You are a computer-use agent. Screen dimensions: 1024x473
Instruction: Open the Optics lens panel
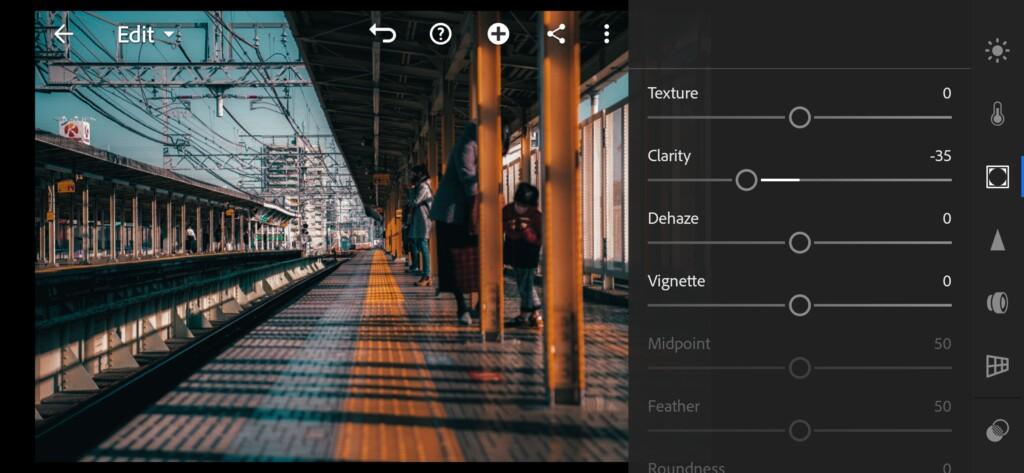pos(997,302)
